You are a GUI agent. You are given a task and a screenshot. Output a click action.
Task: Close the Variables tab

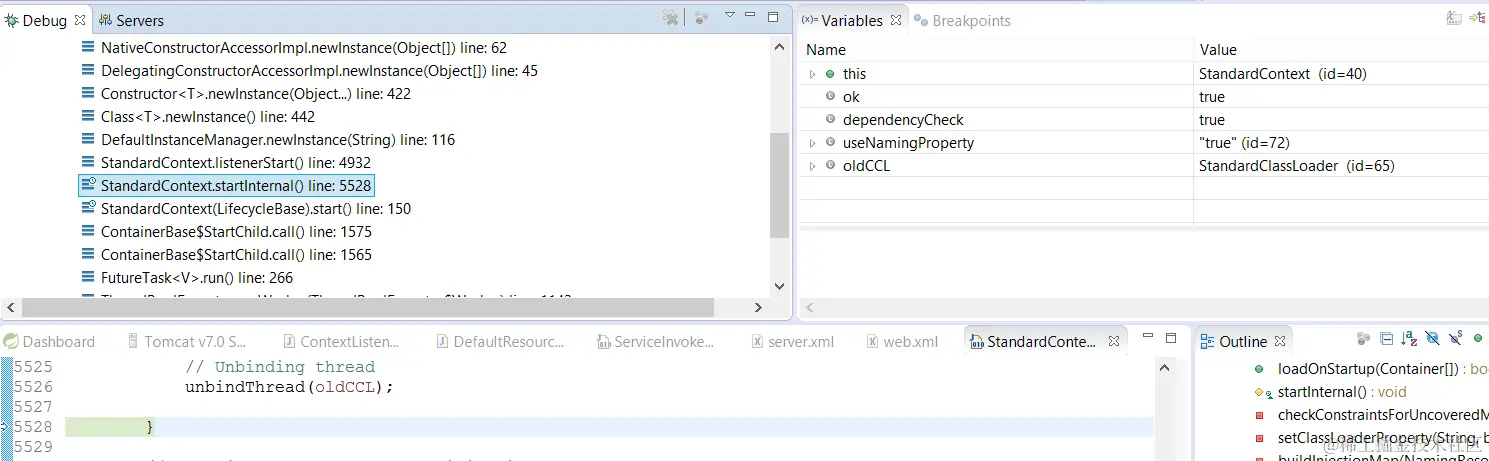pyautogui.click(x=896, y=20)
